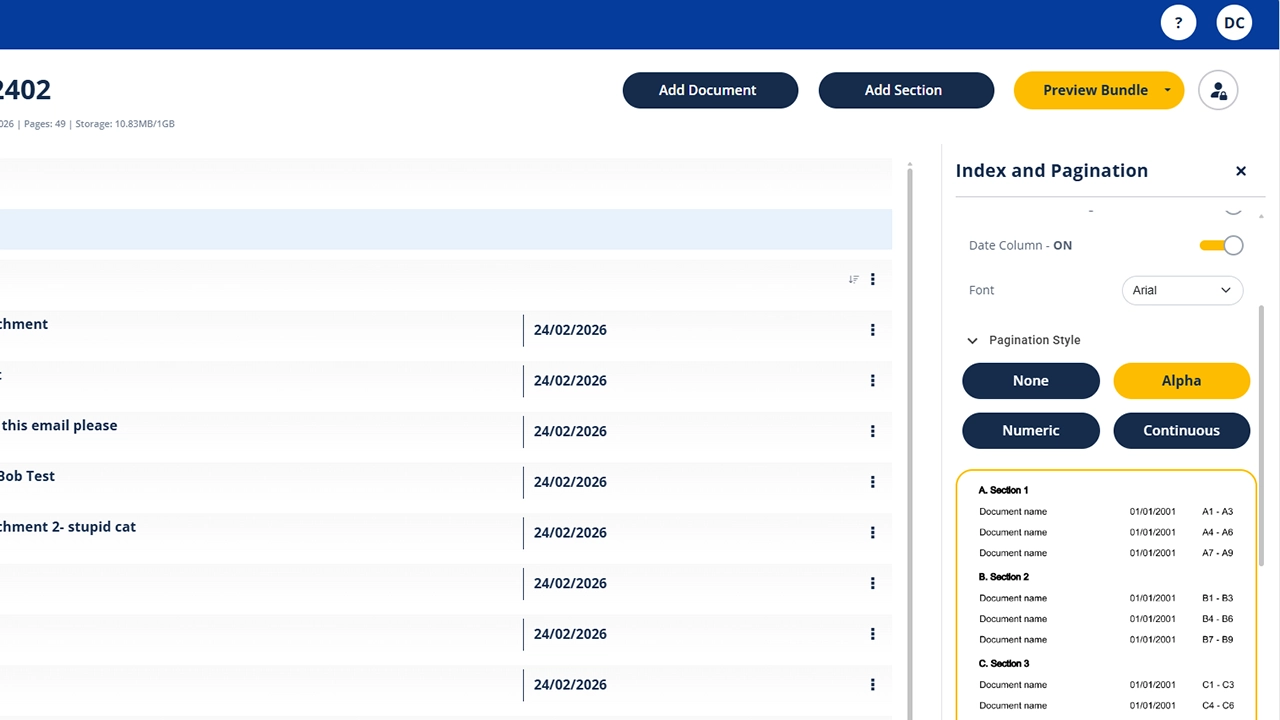Screen dimensions: 1280x720
Task: Select Numeric pagination style
Action: (1030, 430)
